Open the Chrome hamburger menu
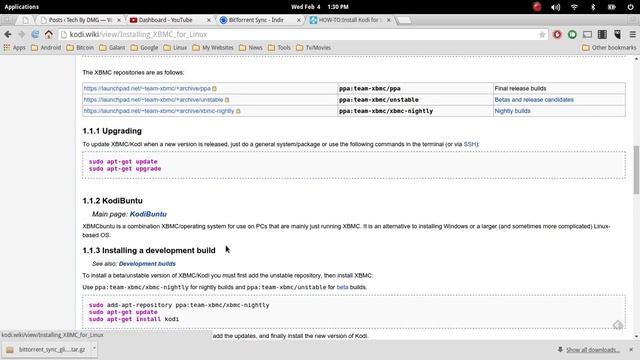Image resolution: width=640 pixels, height=360 pixels. (x=633, y=35)
